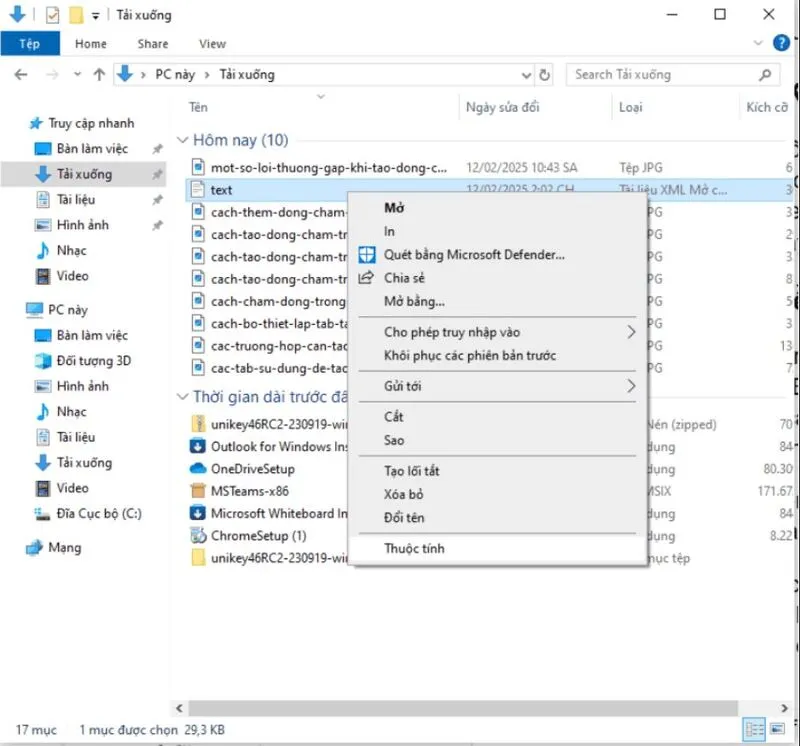Click the Microsoft Defender shield icon
This screenshot has width=800, height=746.
[x=366, y=255]
